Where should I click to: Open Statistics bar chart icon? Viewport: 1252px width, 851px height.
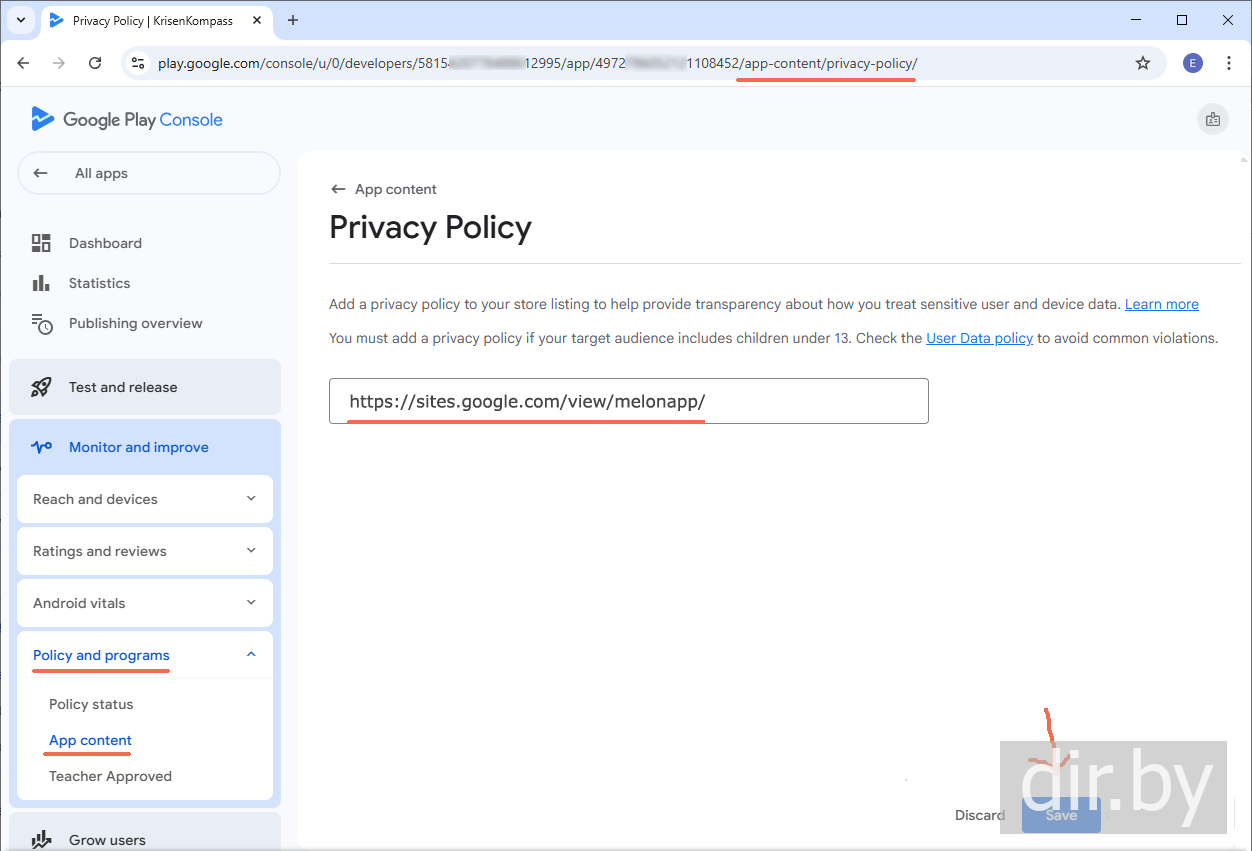click(41, 283)
